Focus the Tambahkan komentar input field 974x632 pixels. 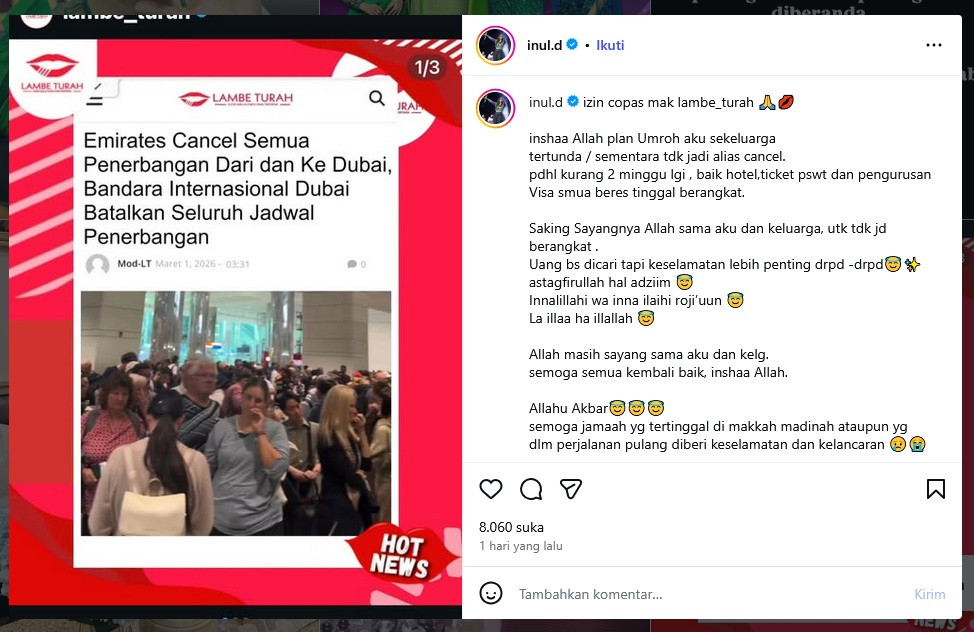click(x=708, y=594)
